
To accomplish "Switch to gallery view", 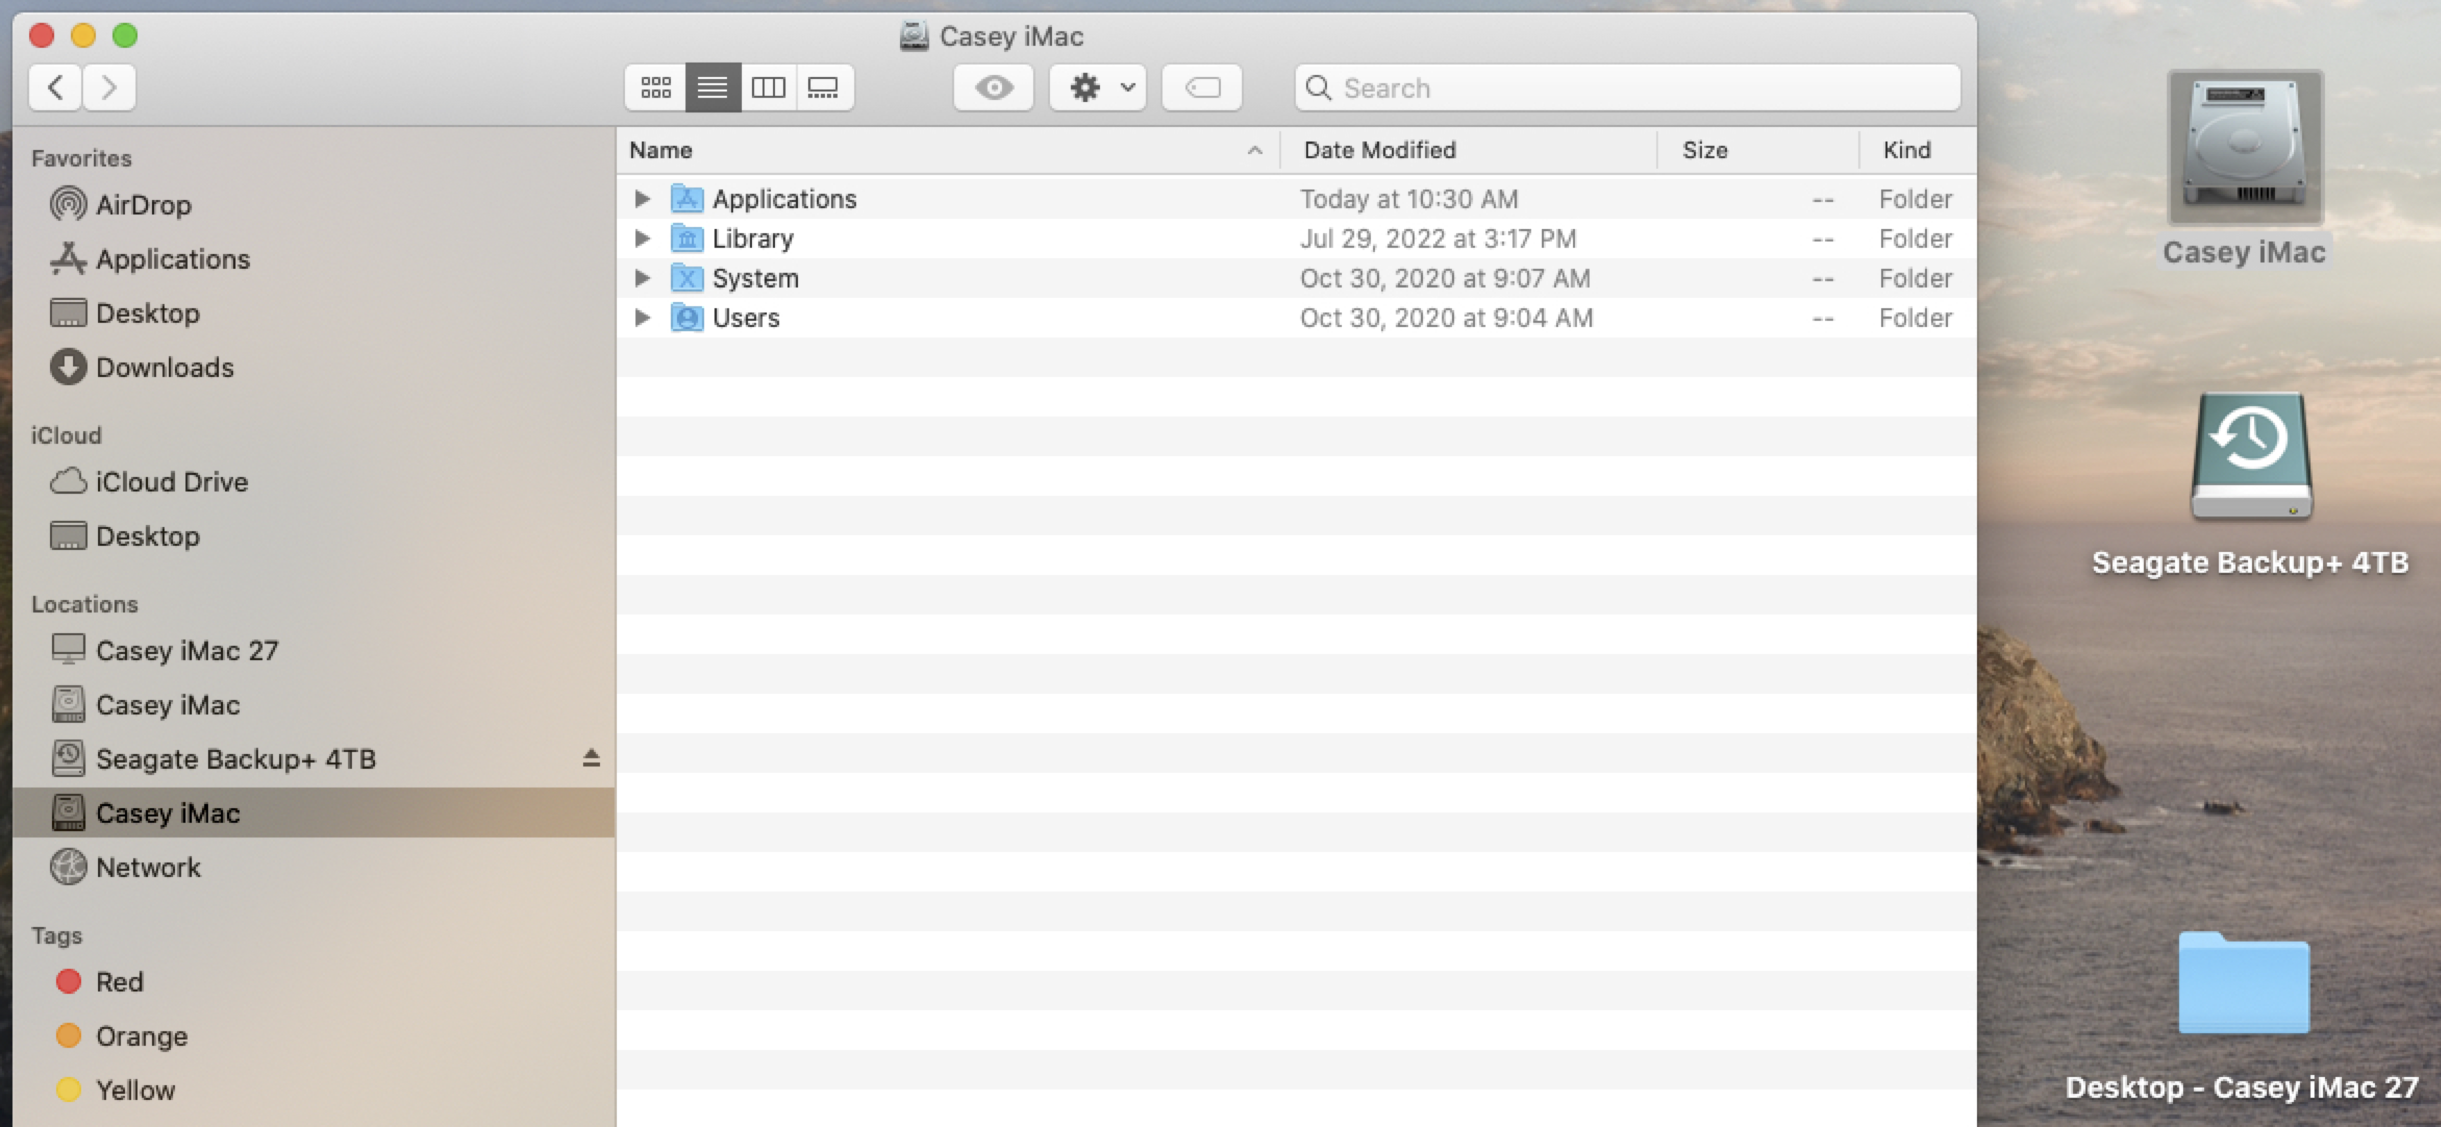I will pyautogui.click(x=824, y=88).
